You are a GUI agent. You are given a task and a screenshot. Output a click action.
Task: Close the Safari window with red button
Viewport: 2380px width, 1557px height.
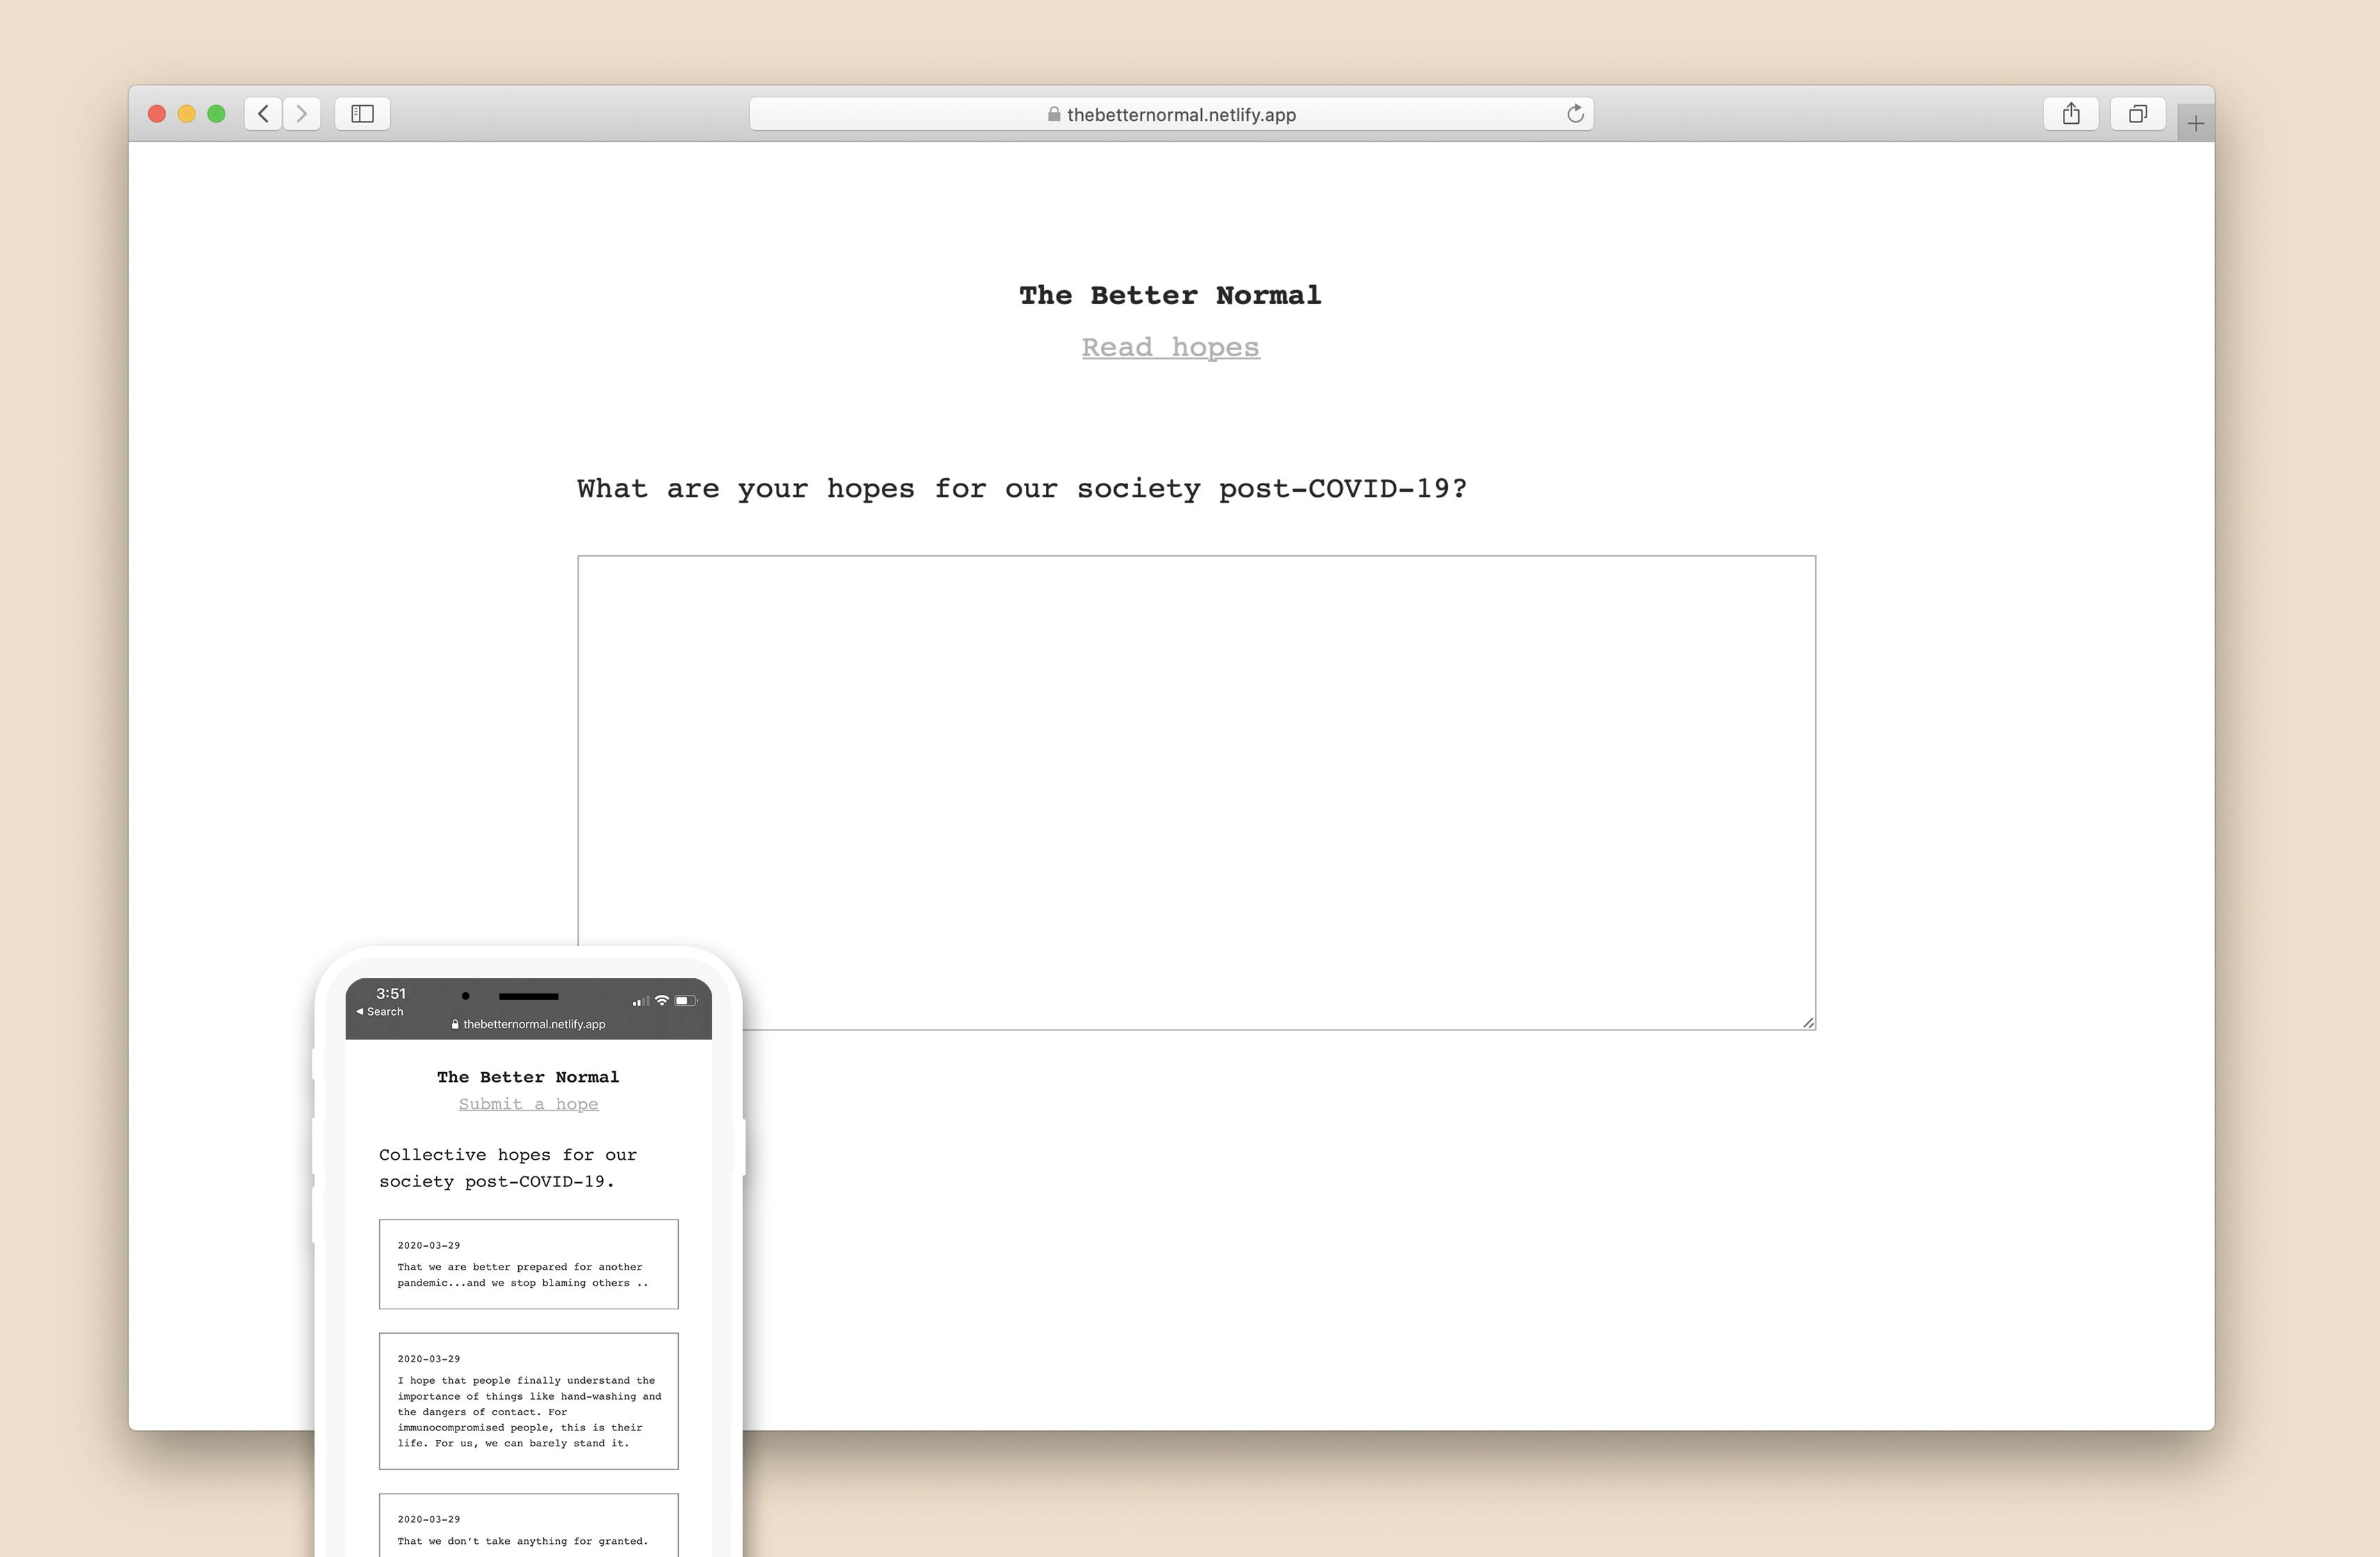(157, 114)
